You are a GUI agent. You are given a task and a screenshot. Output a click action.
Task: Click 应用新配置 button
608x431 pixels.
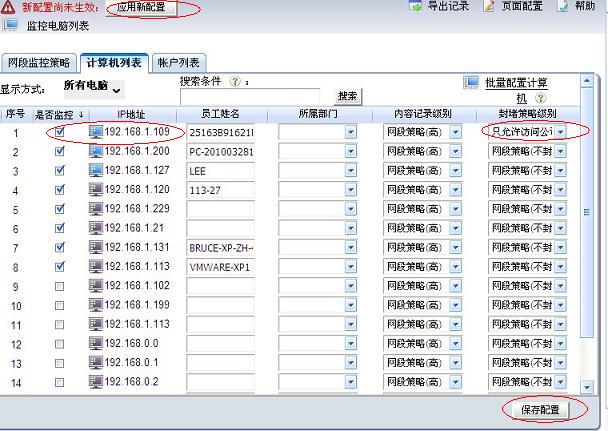(141, 8)
